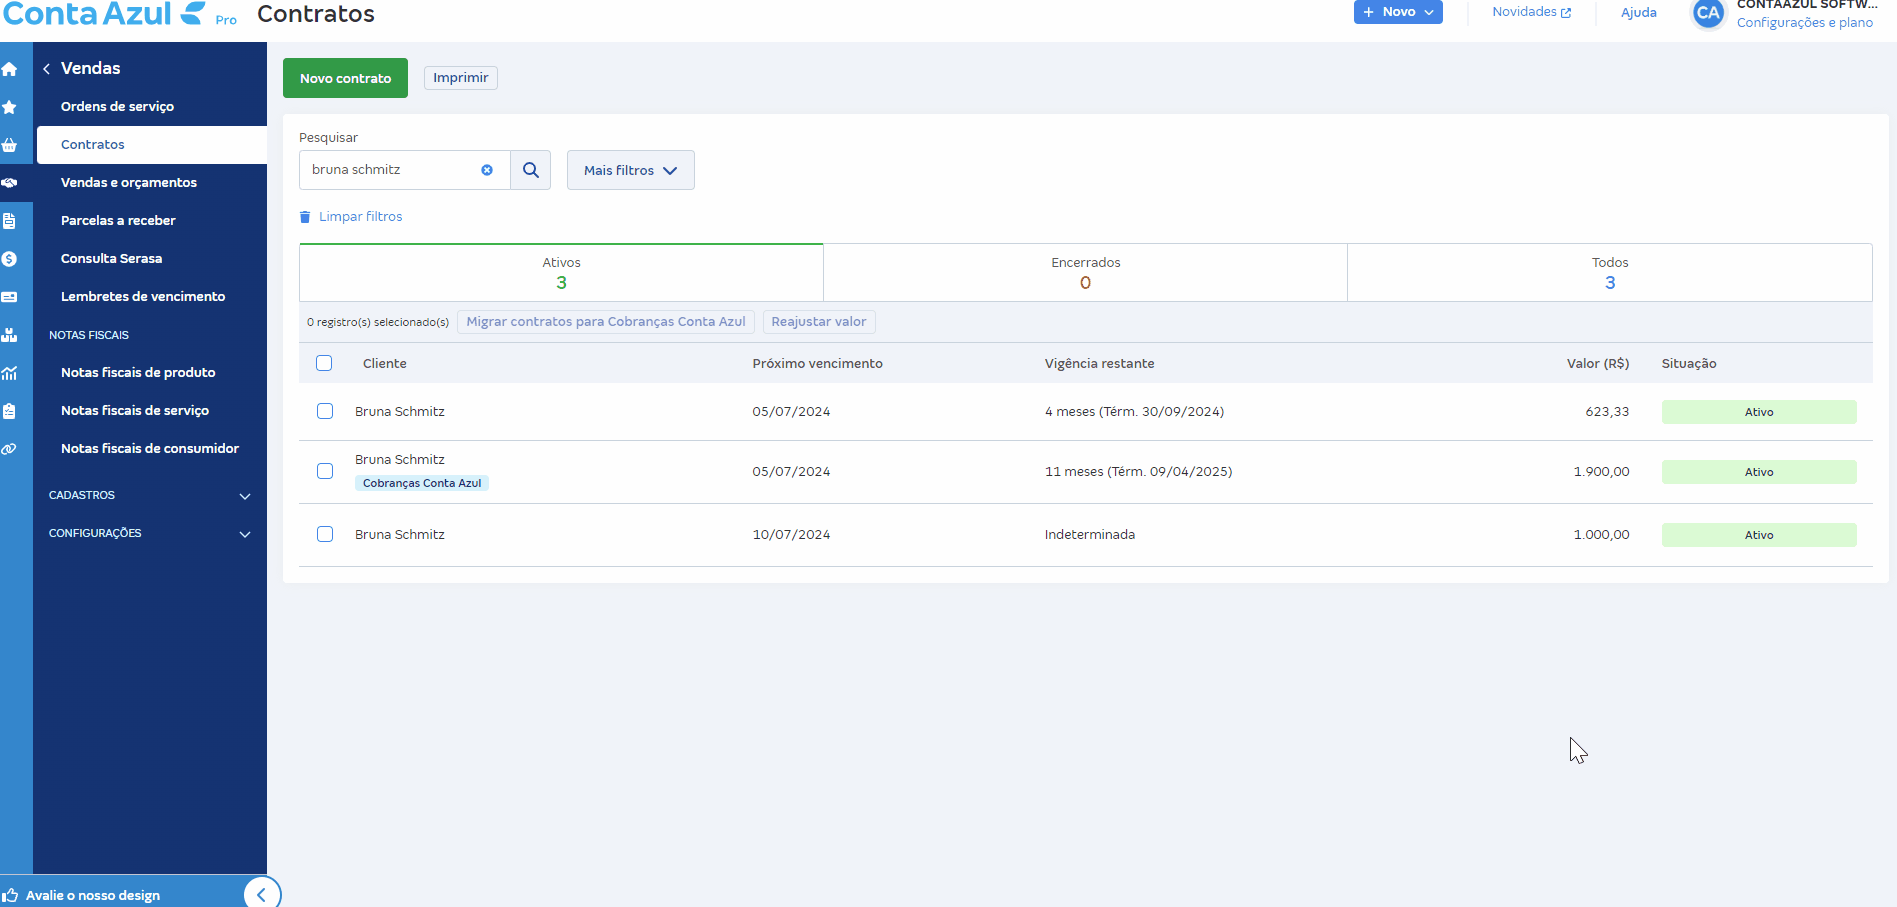Run search with magnifying glass button
The height and width of the screenshot is (907, 1897).
pos(531,170)
